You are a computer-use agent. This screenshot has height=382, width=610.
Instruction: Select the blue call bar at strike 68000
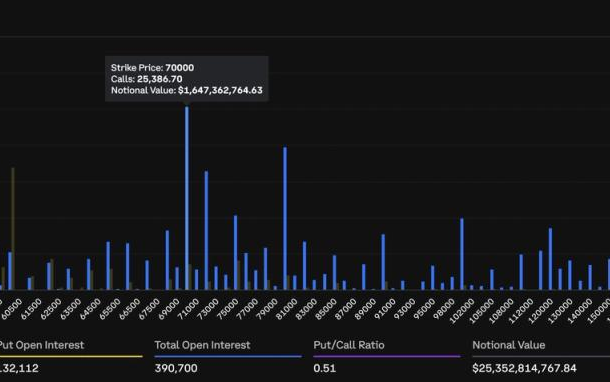[x=167, y=260]
